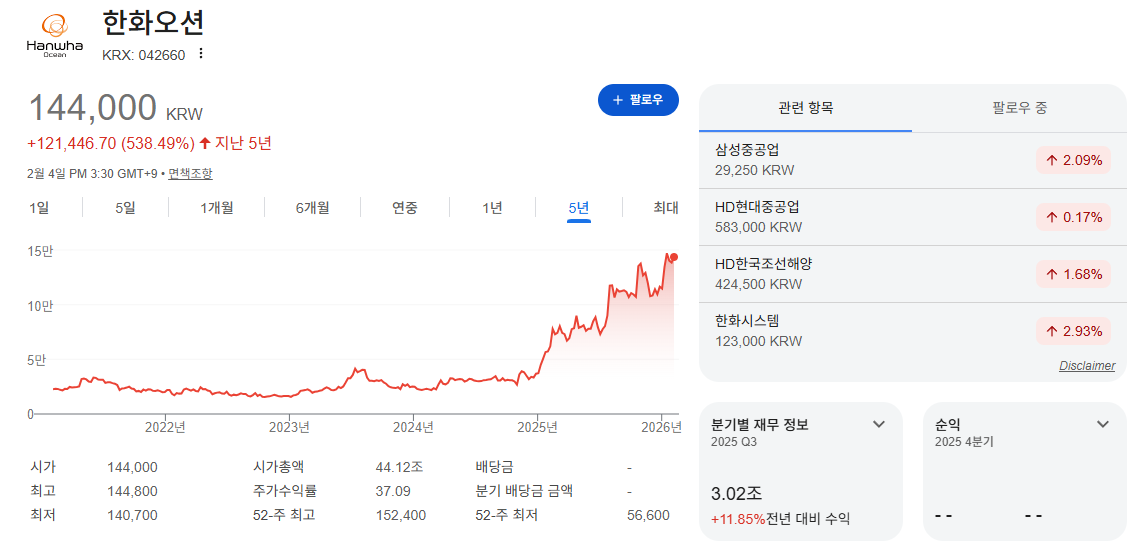
Task: Click the 최저 value 140,700
Action: click(132, 516)
